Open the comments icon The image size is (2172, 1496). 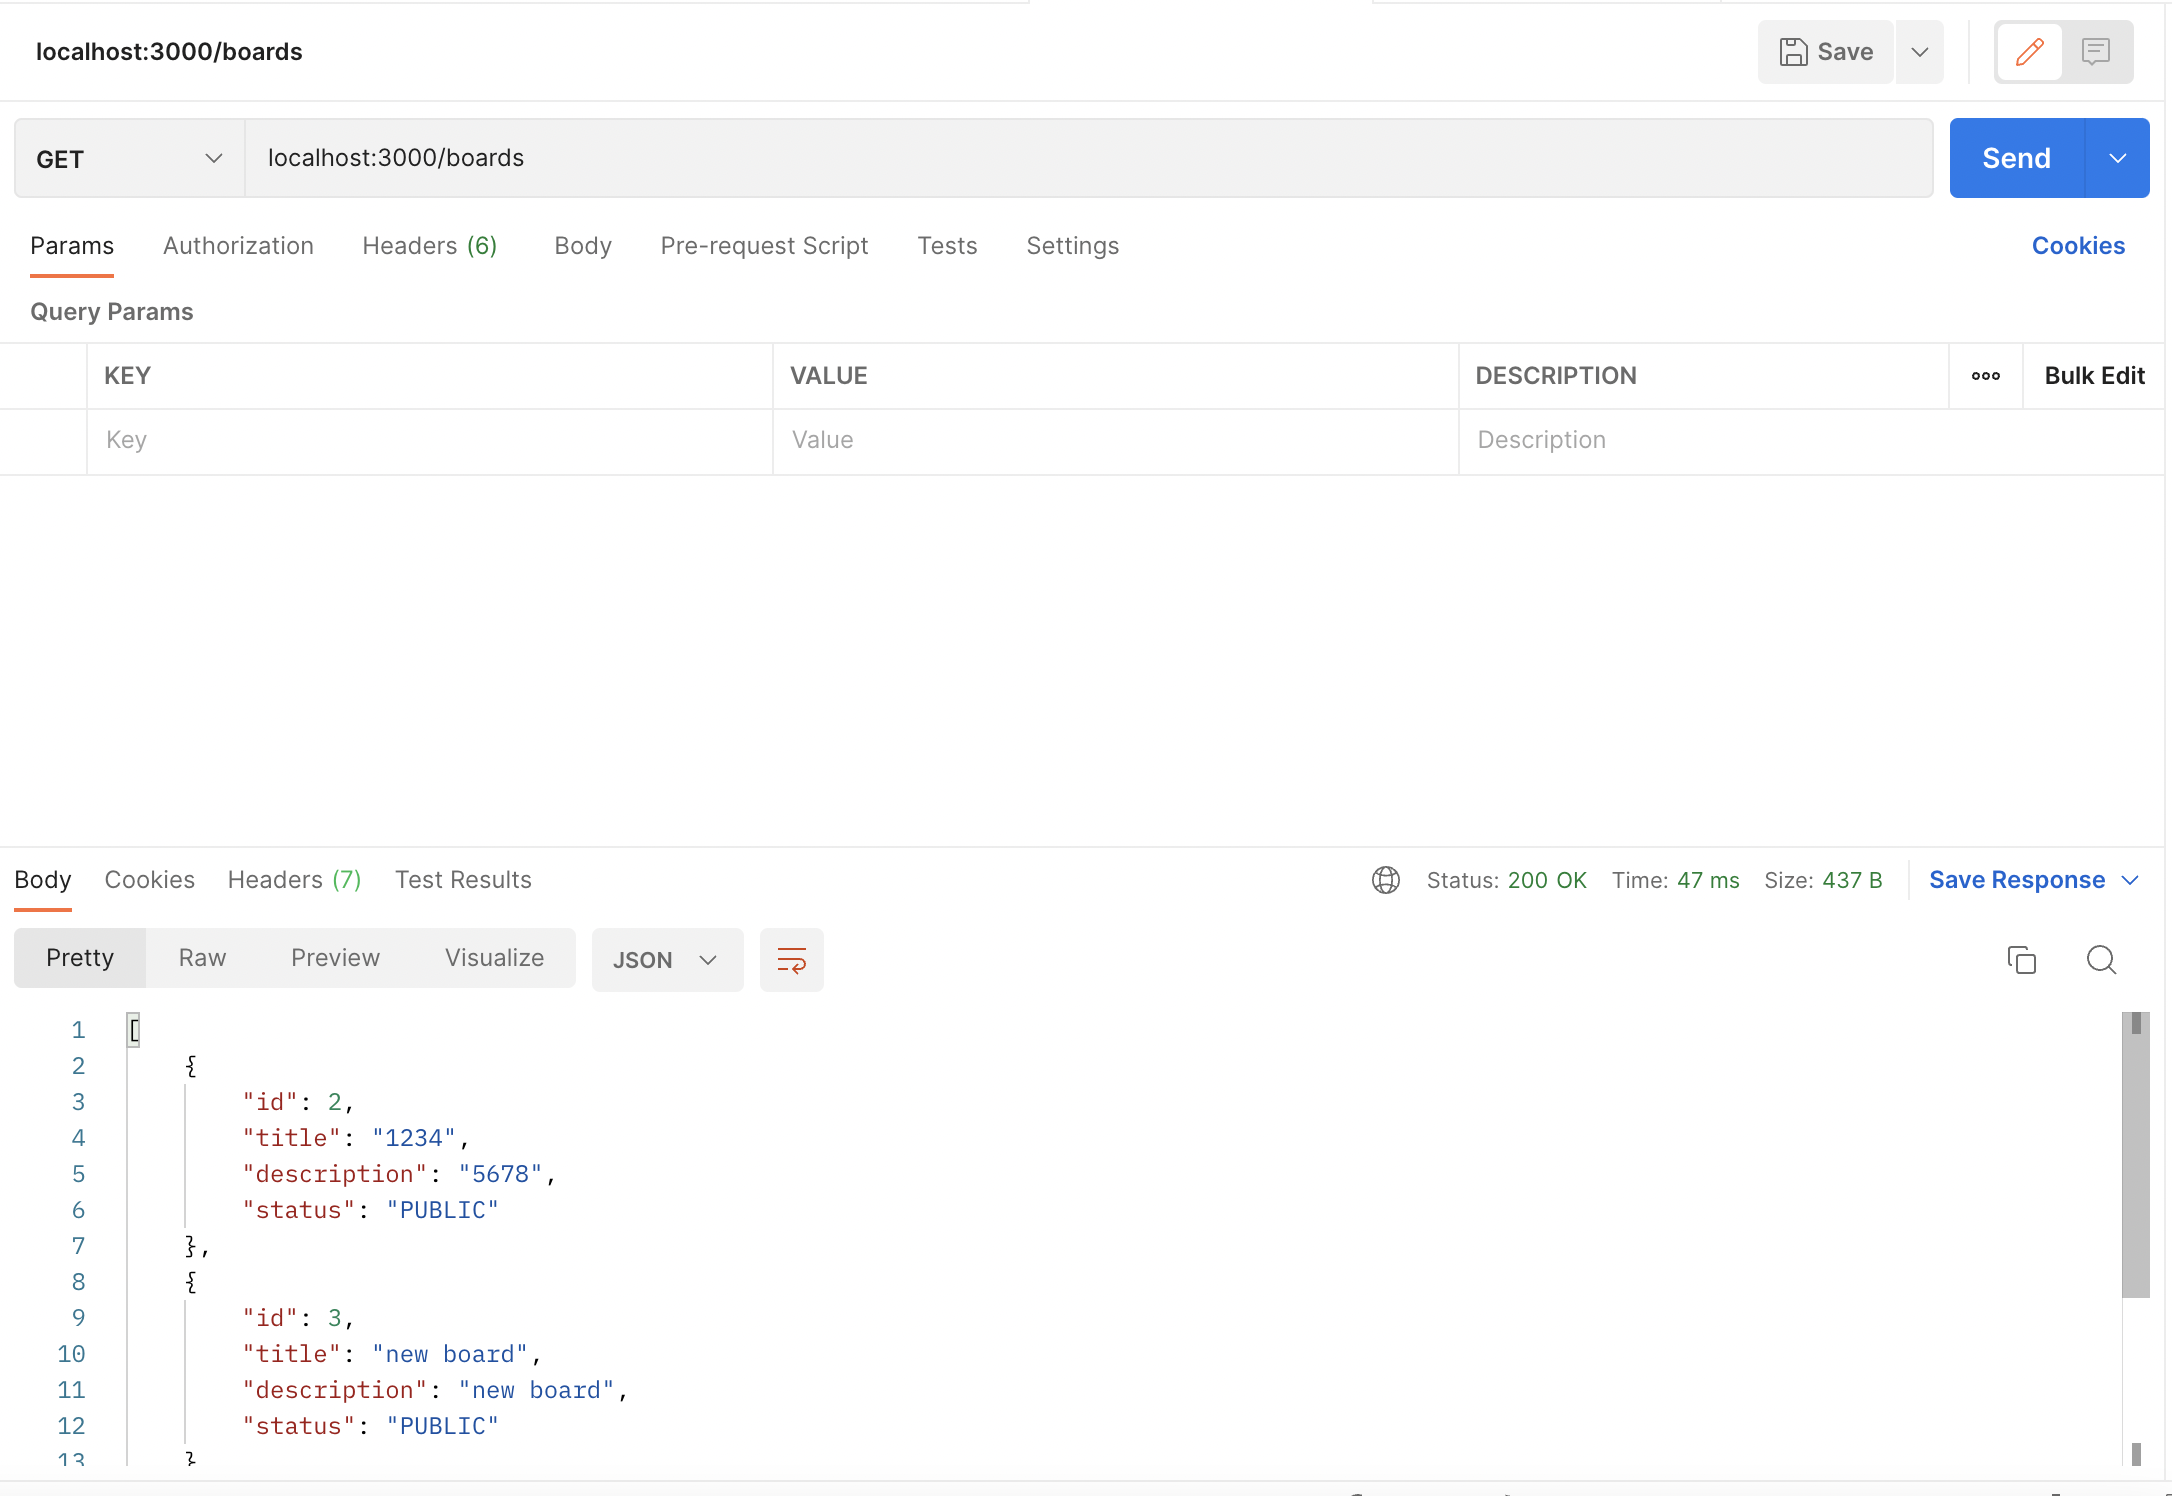point(2096,52)
